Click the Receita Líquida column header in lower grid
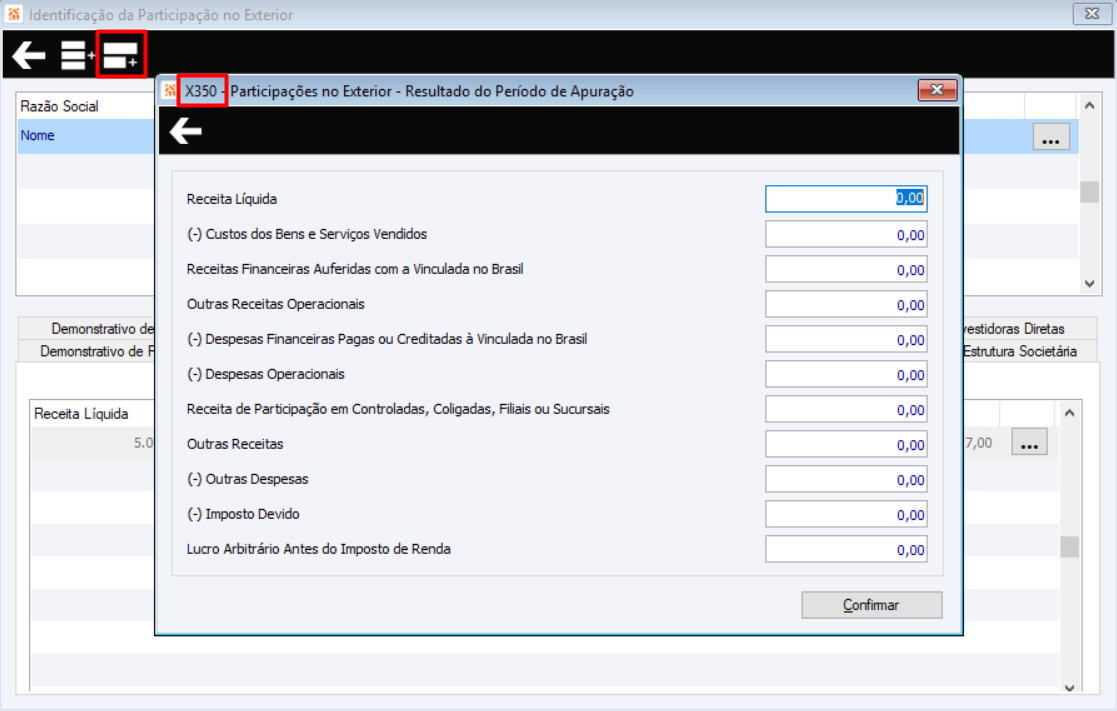The width and height of the screenshot is (1117, 711). point(81,414)
